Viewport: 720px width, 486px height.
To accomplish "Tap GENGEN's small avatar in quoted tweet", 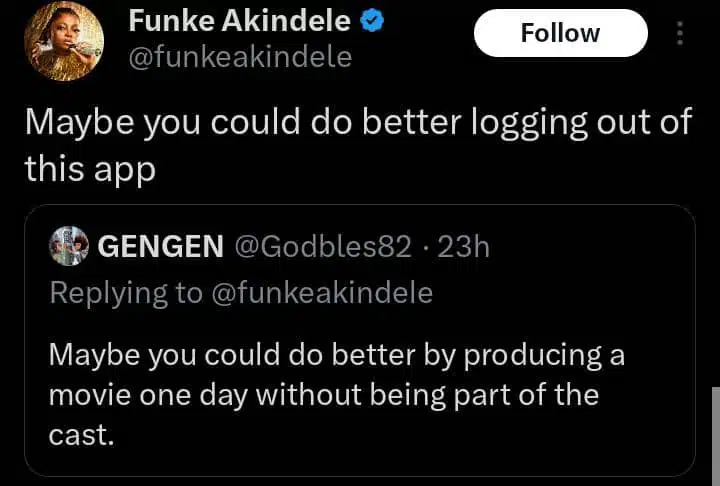I will pos(68,246).
